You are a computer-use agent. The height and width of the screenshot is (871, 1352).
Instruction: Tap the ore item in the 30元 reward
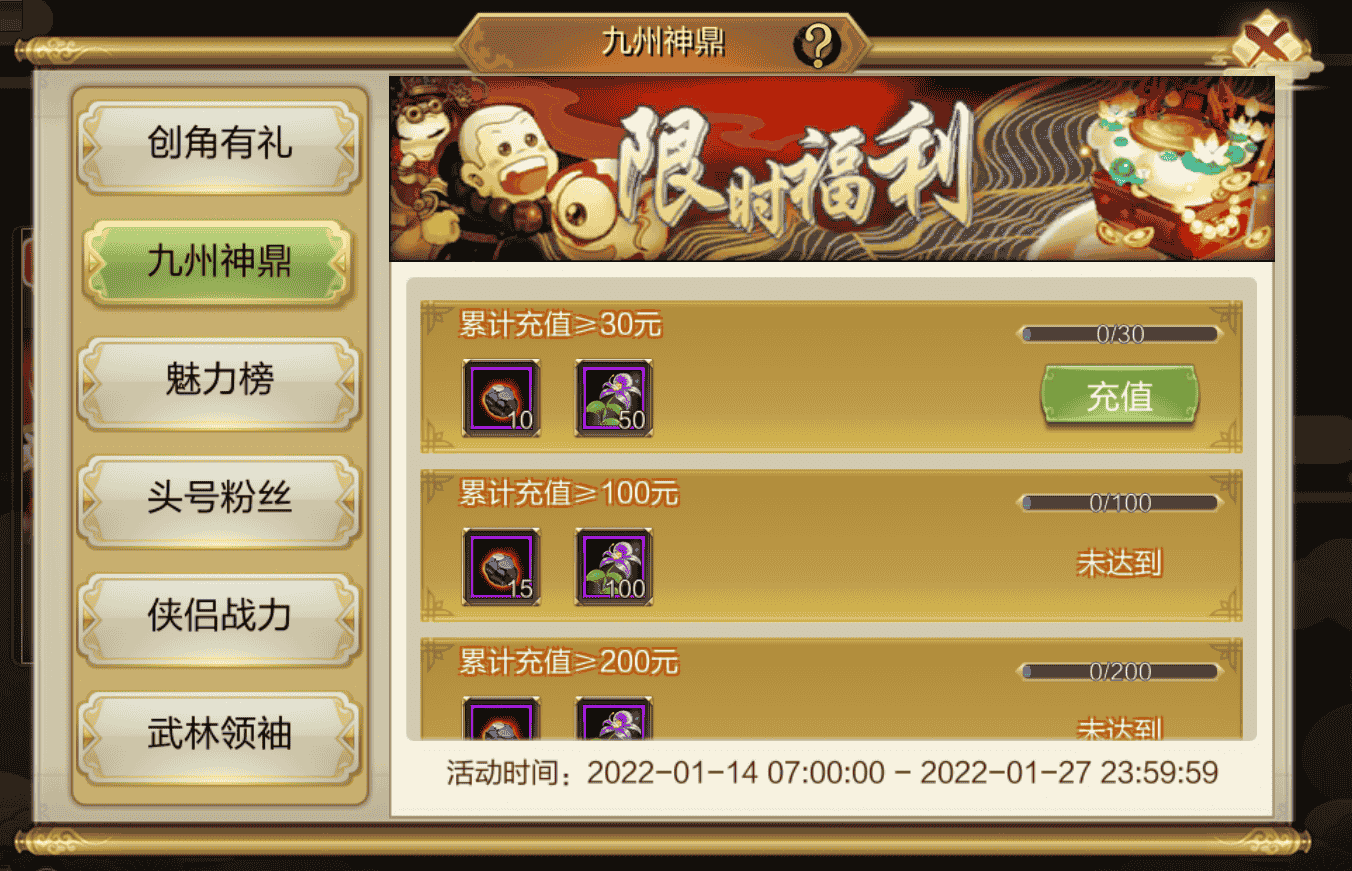501,398
